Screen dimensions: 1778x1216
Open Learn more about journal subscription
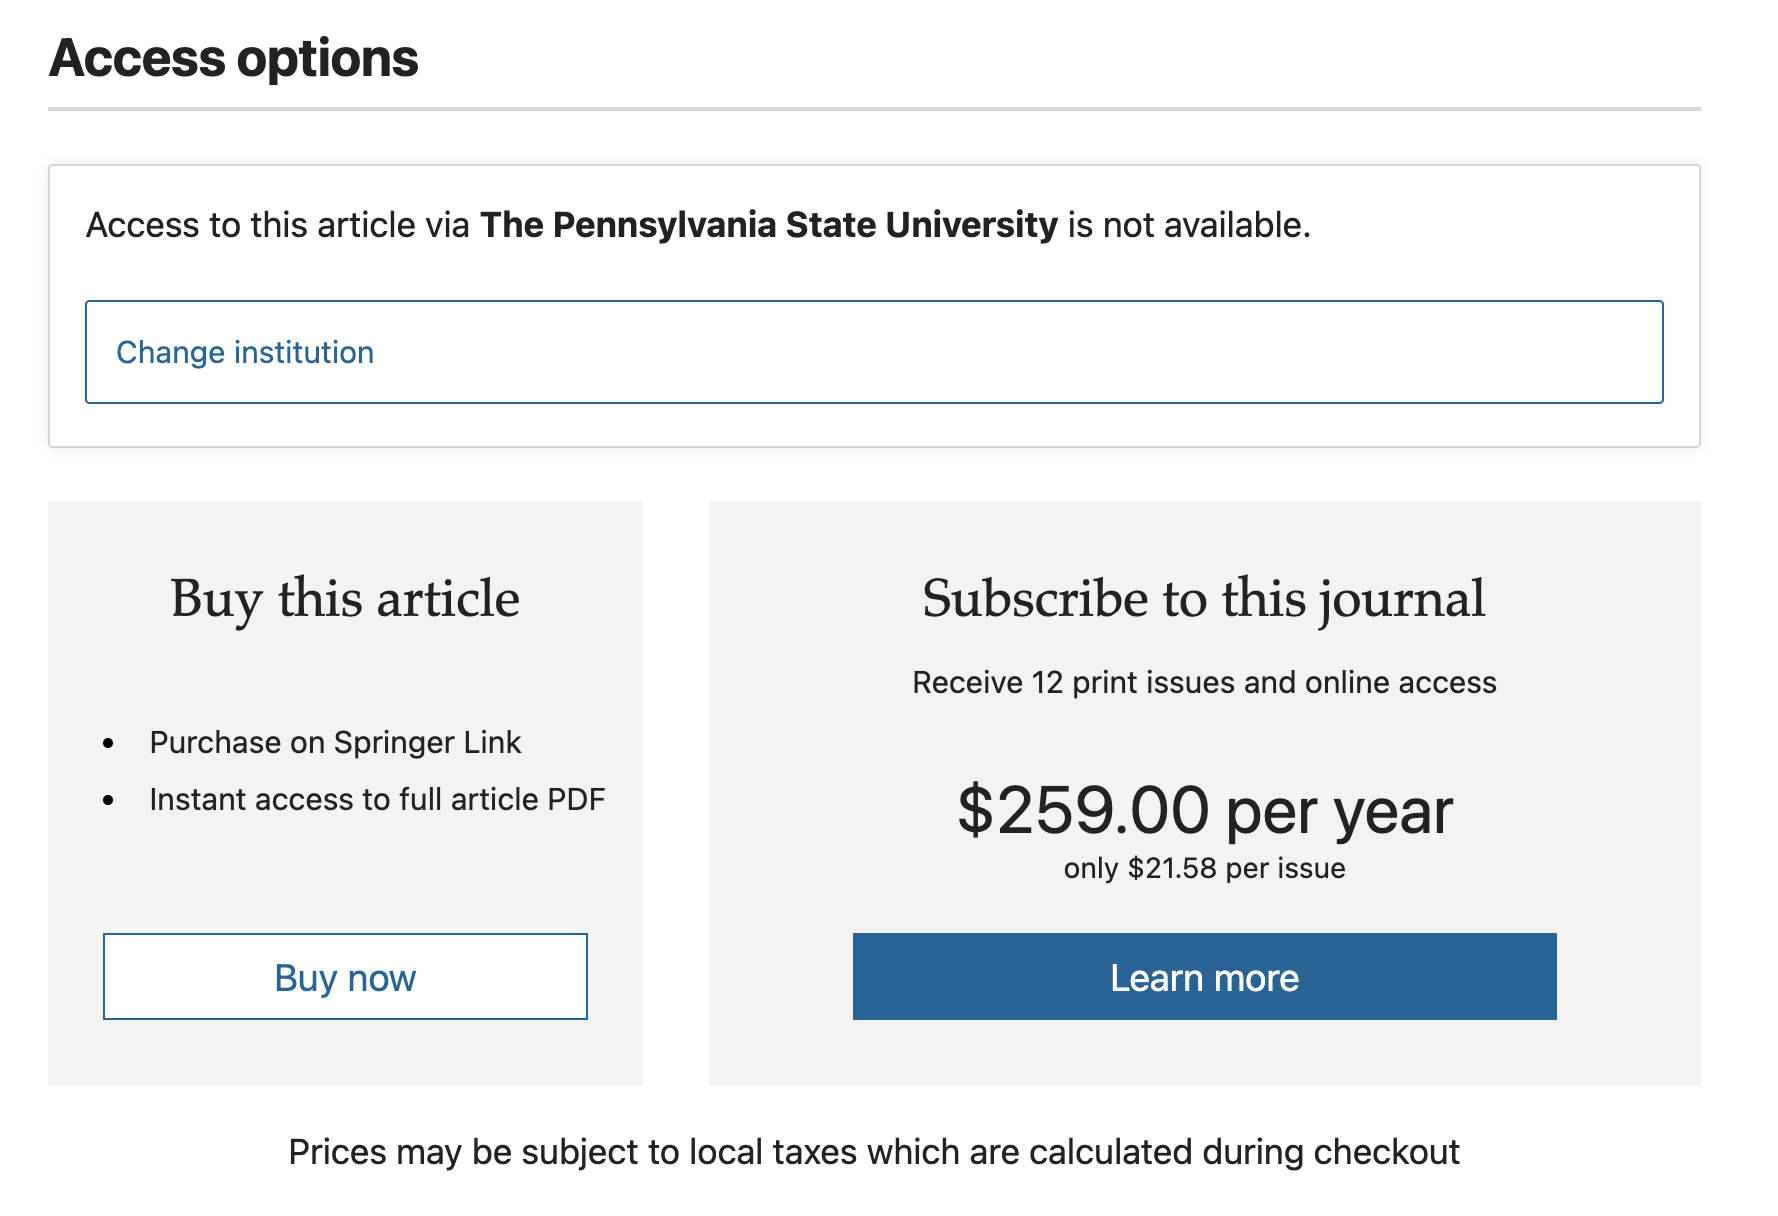[1204, 977]
